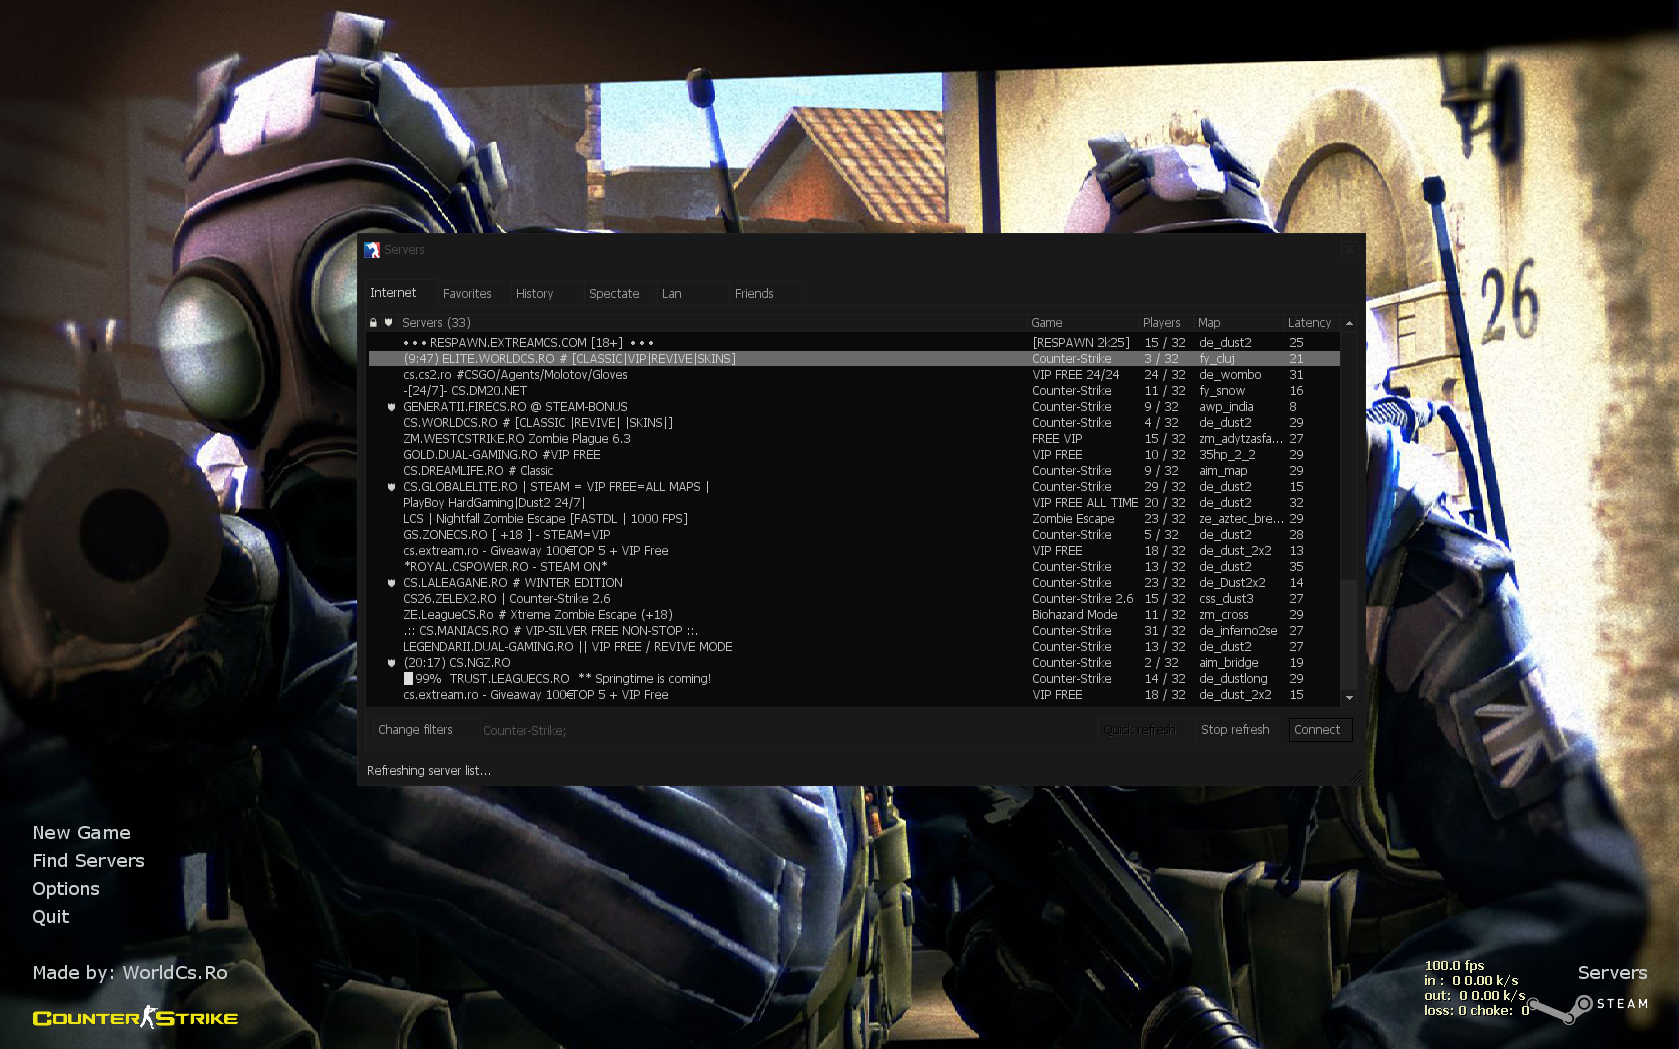The image size is (1679, 1049).
Task: Select ZE.LeagueCS.Ro # Xtreme Zombie Escape server
Action: click(854, 615)
